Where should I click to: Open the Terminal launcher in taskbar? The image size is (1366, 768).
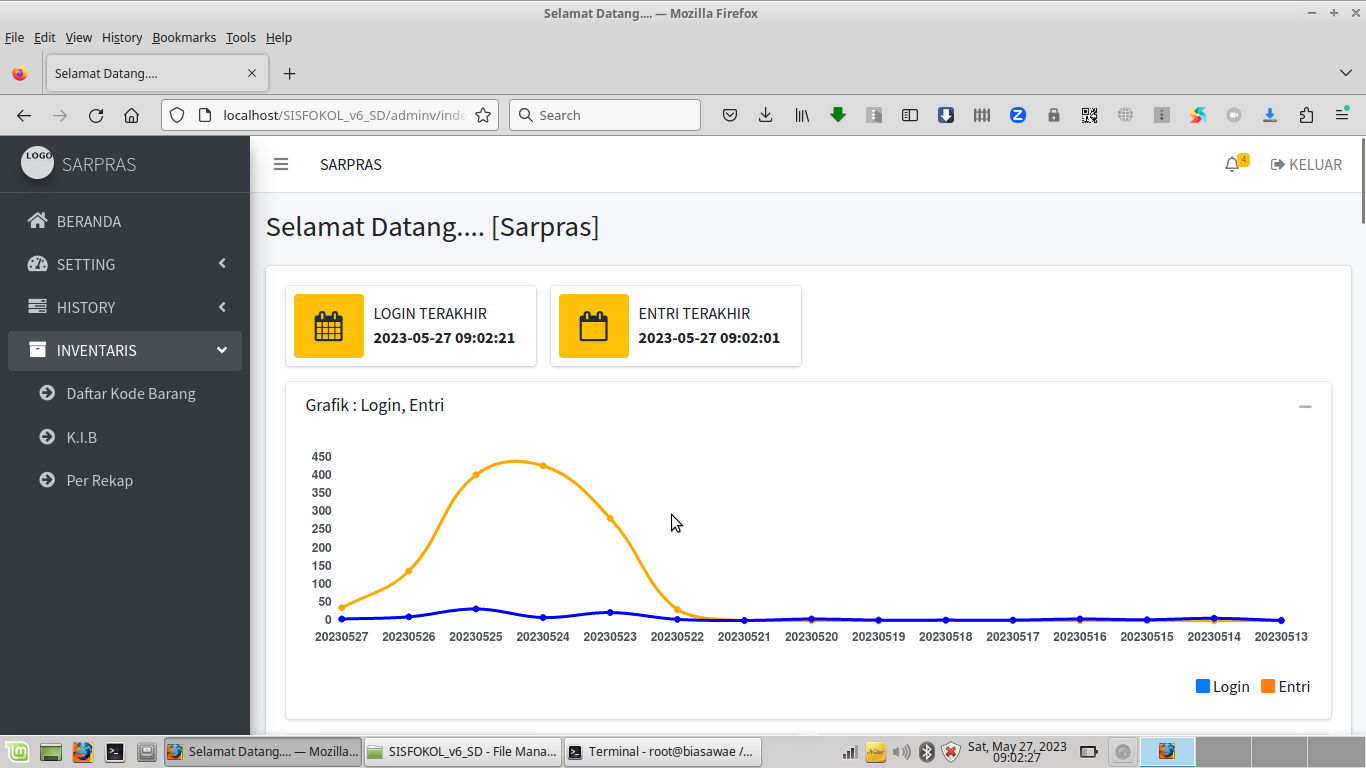pos(115,751)
